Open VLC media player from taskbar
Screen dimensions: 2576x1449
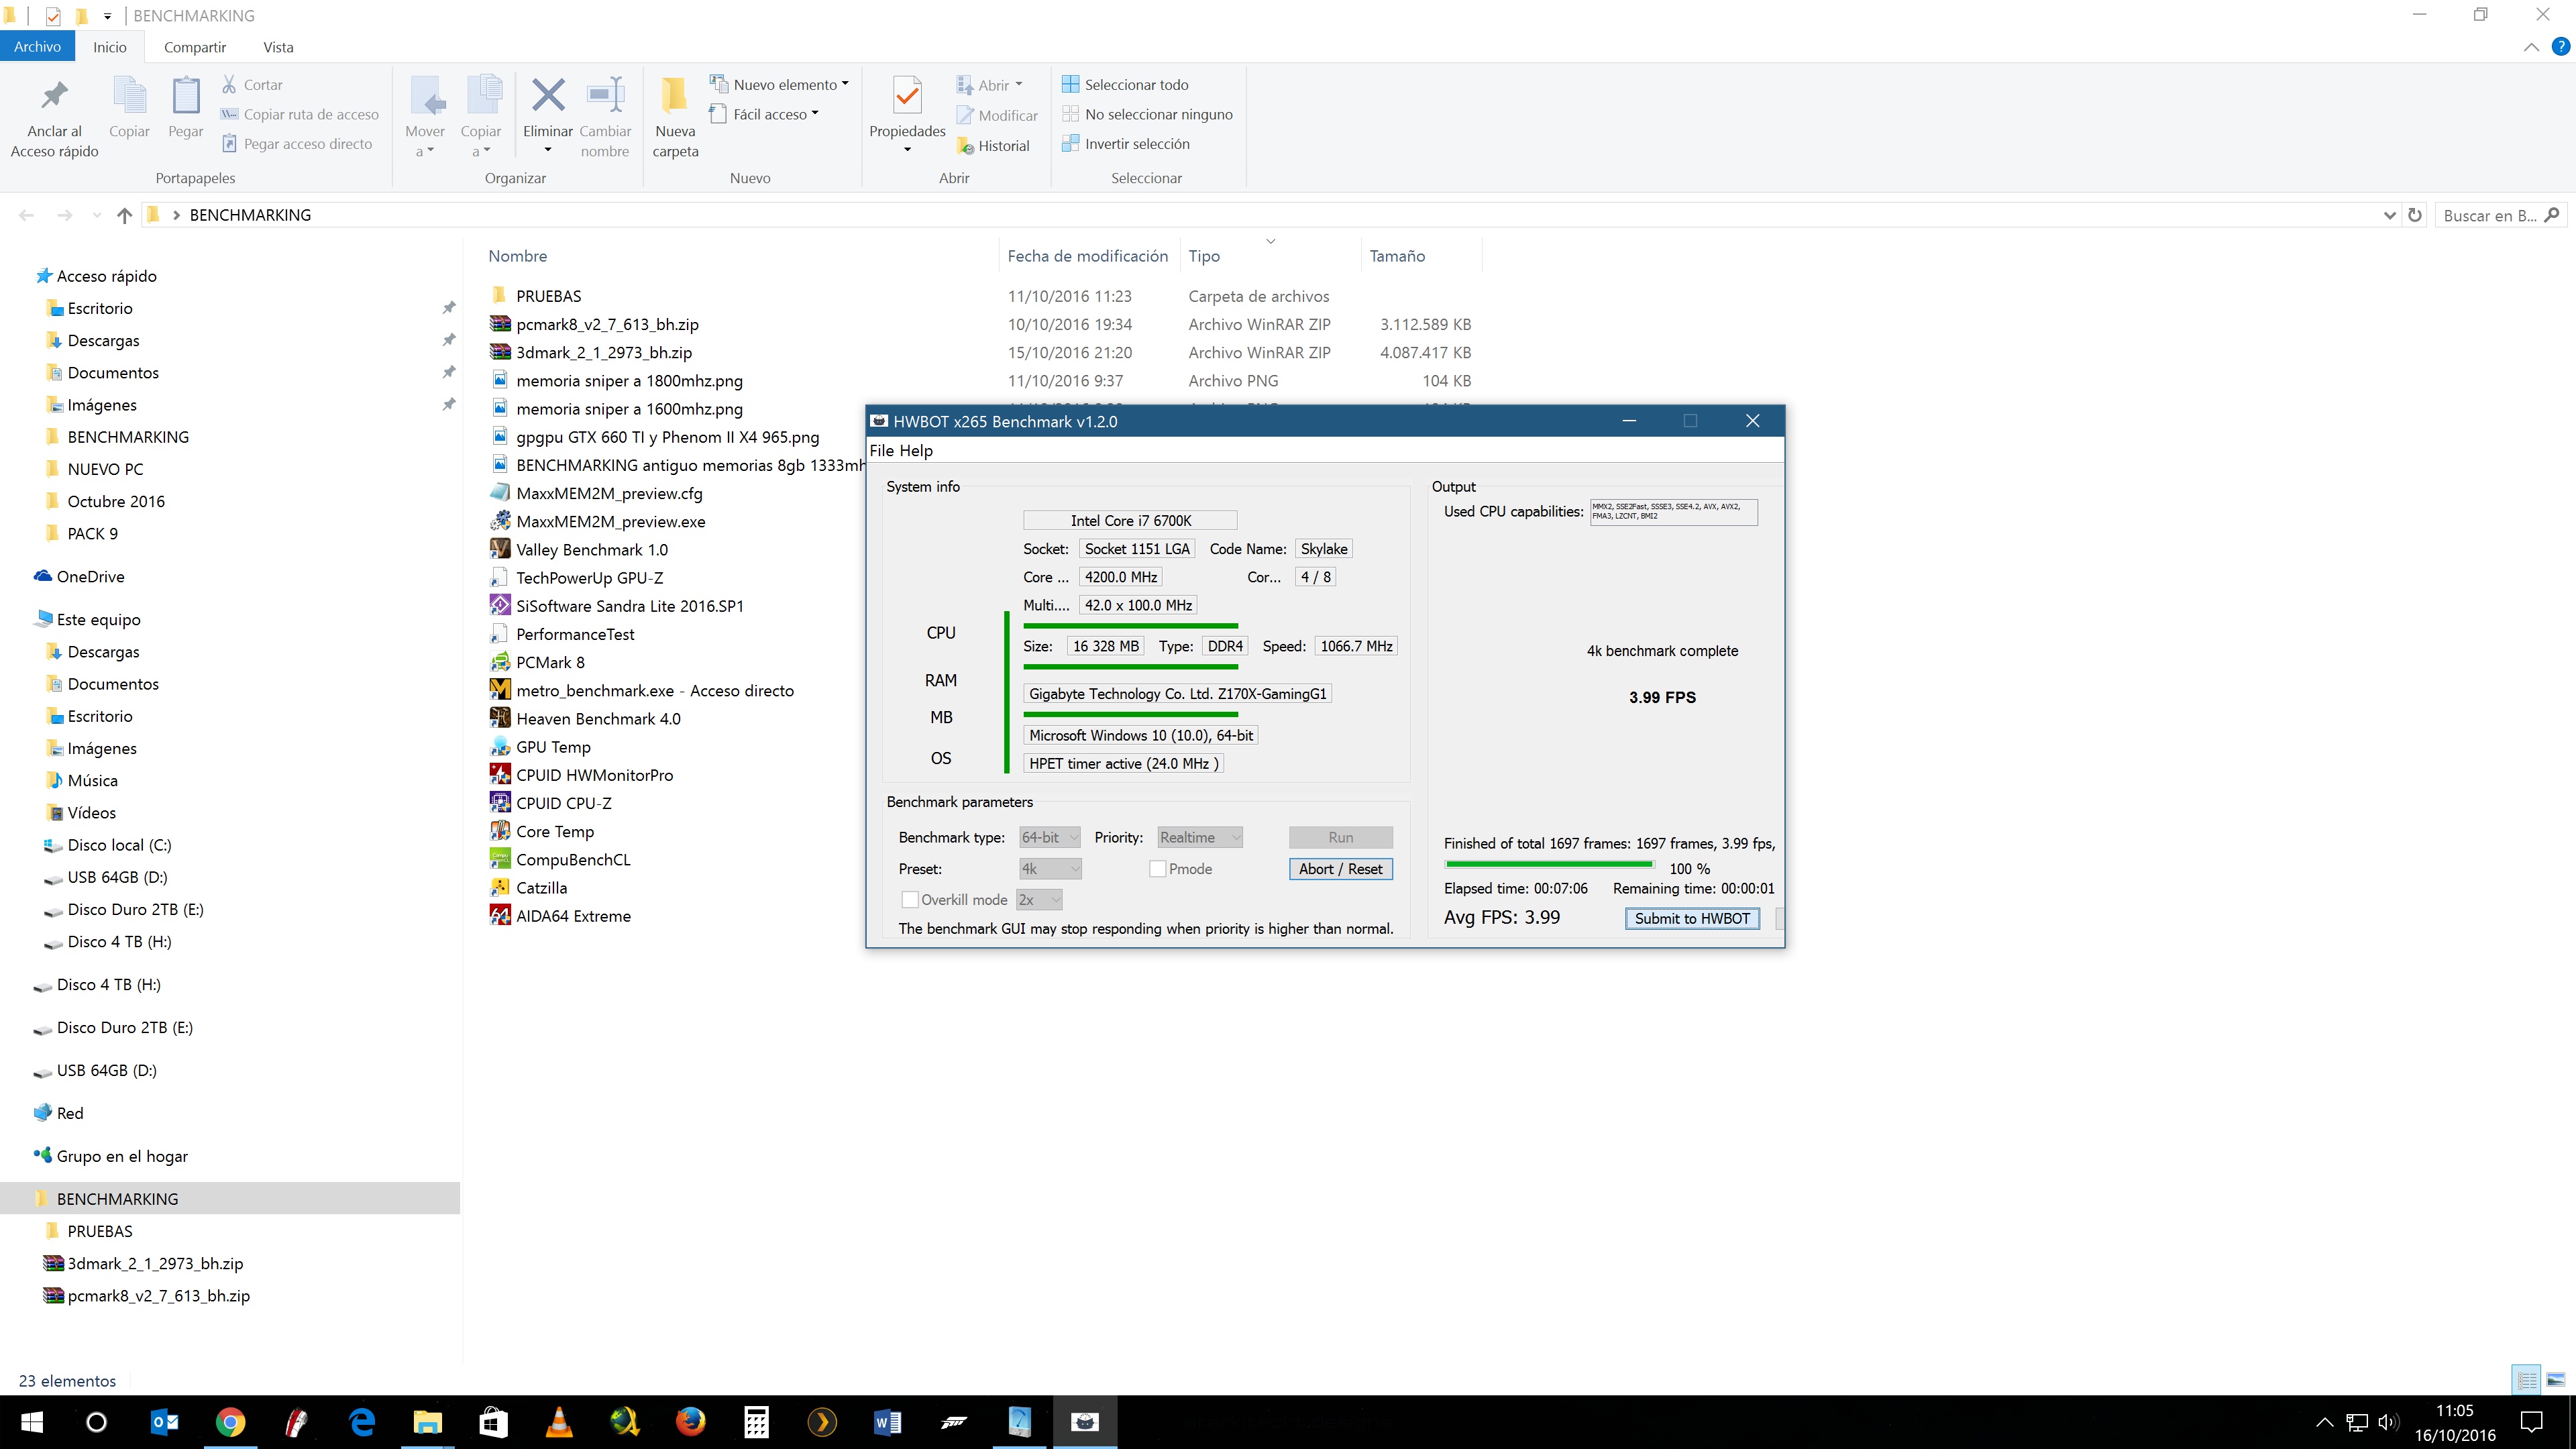(x=559, y=1422)
